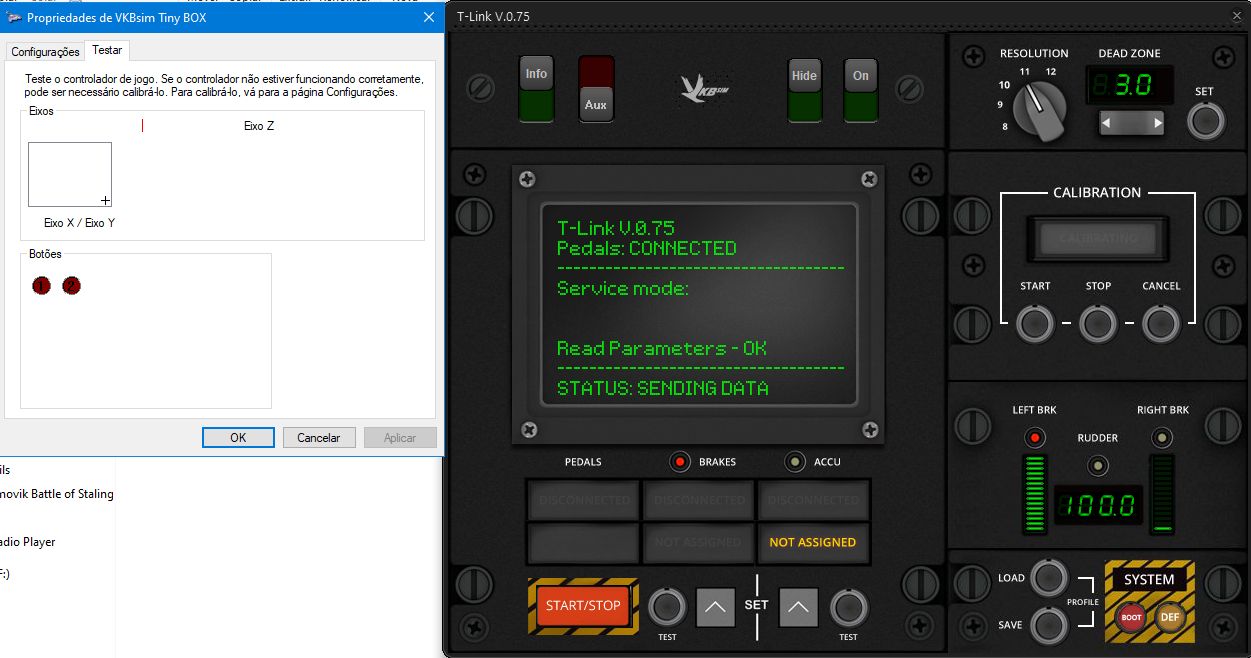Screen dimensions: 1251x658
Task: Click the ACCU indicator light
Action: pos(795,462)
